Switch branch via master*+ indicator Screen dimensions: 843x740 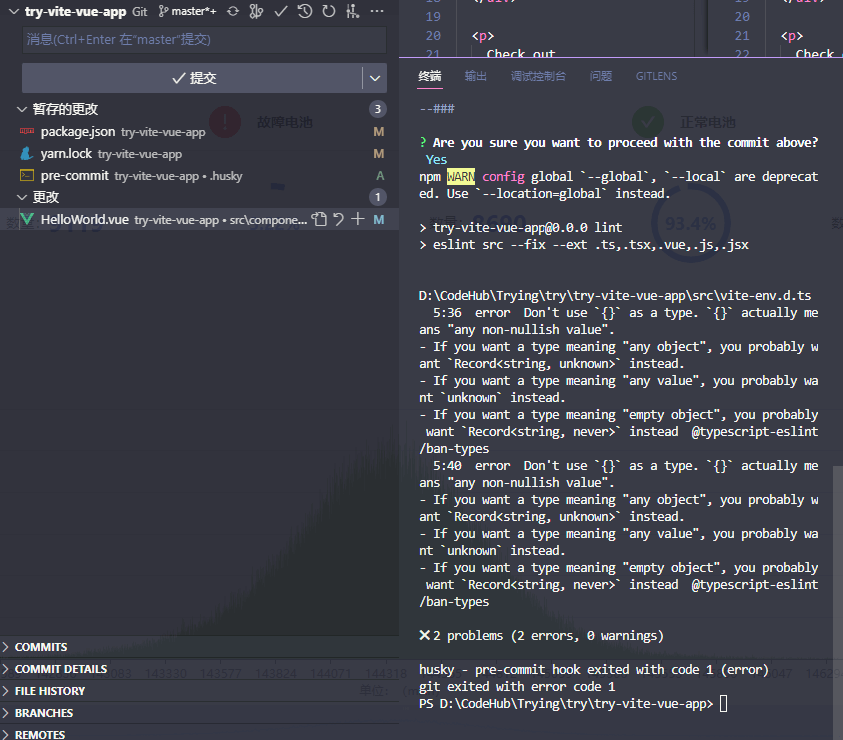[x=188, y=11]
